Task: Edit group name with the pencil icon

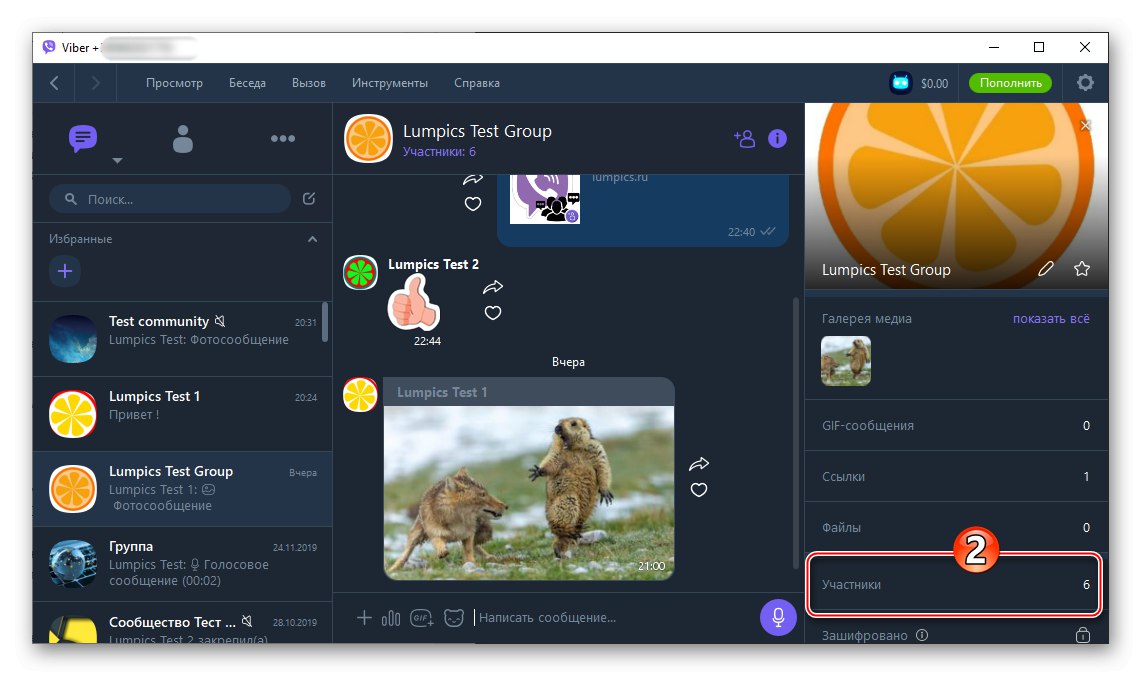Action: [x=1046, y=269]
